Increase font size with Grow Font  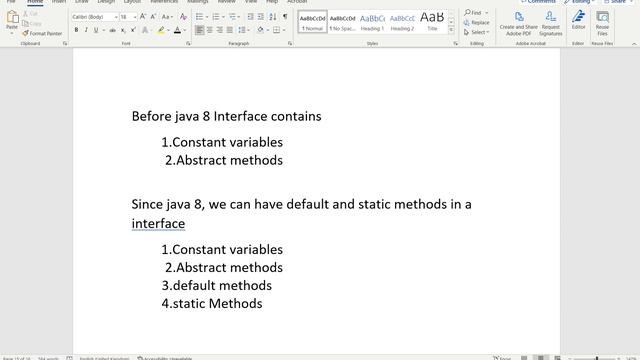click(x=143, y=17)
